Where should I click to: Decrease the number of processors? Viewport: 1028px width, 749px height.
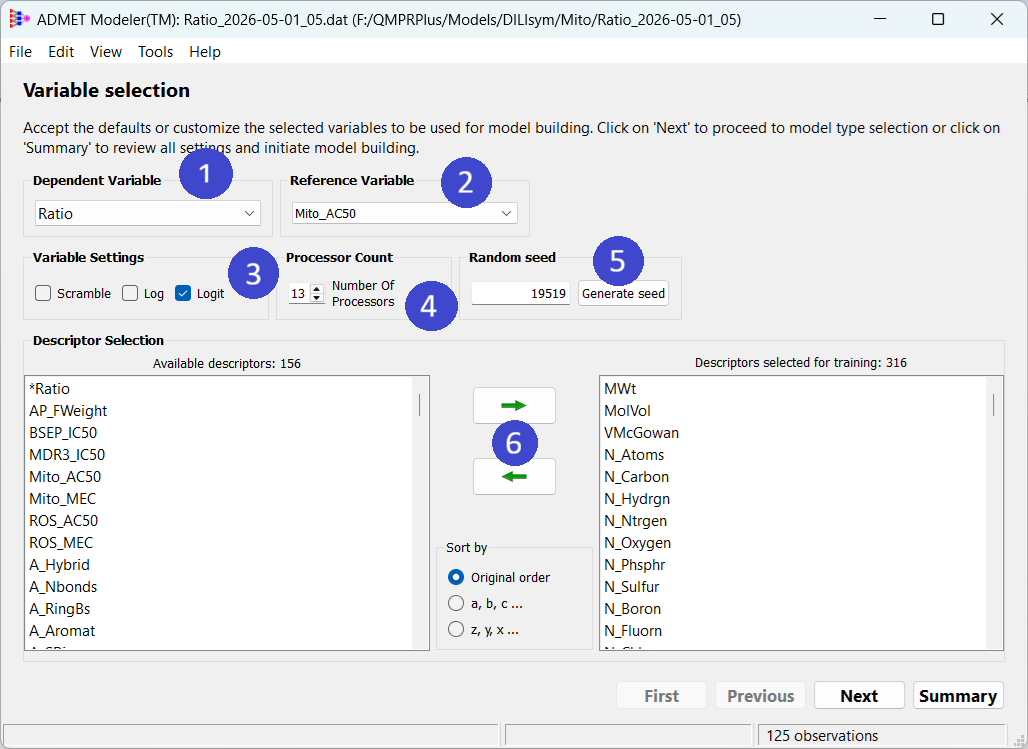317,298
